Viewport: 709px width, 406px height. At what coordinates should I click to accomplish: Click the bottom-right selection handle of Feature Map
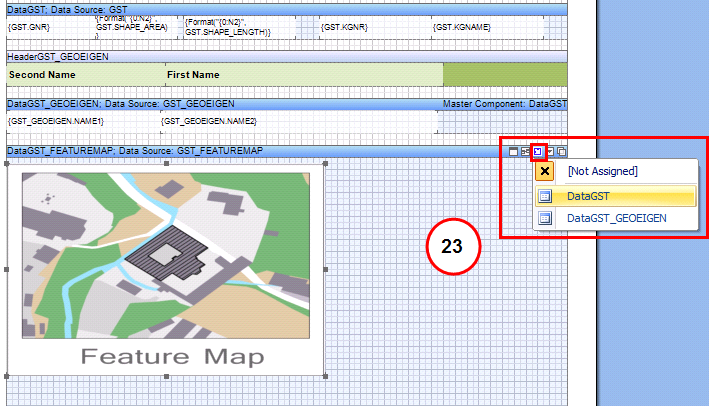pos(326,376)
